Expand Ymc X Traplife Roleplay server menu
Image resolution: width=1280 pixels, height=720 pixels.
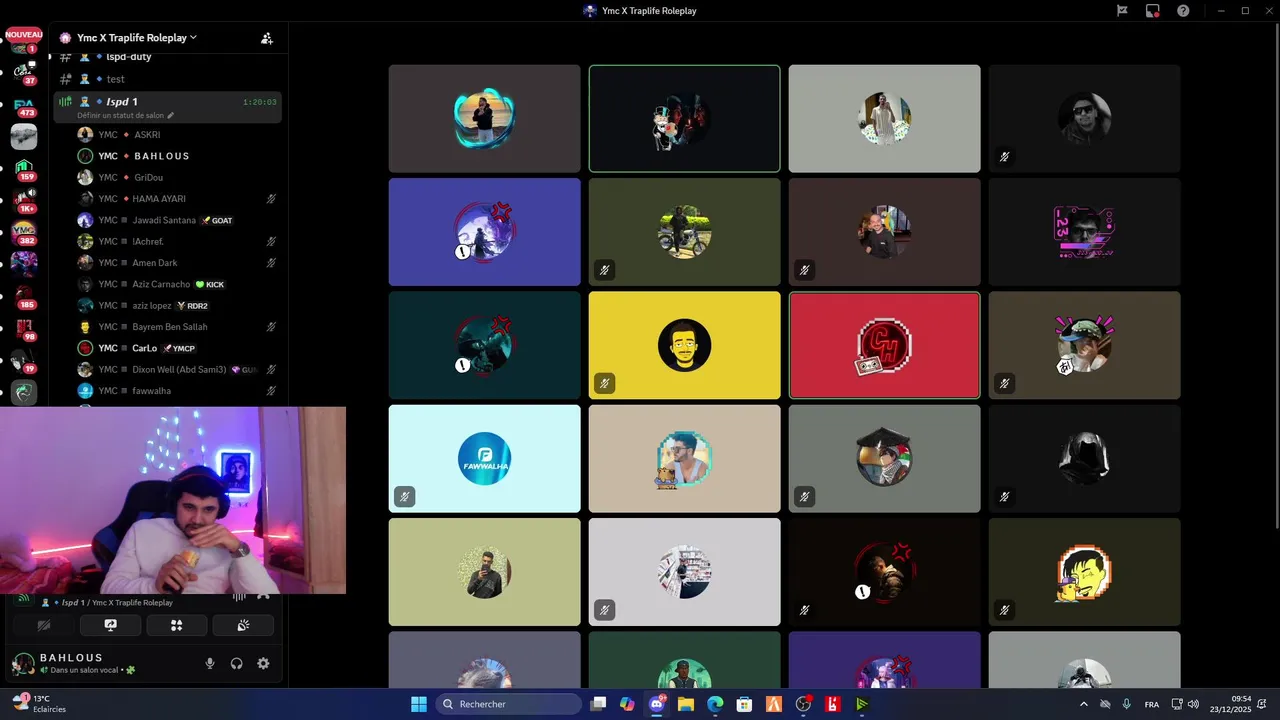tap(137, 37)
